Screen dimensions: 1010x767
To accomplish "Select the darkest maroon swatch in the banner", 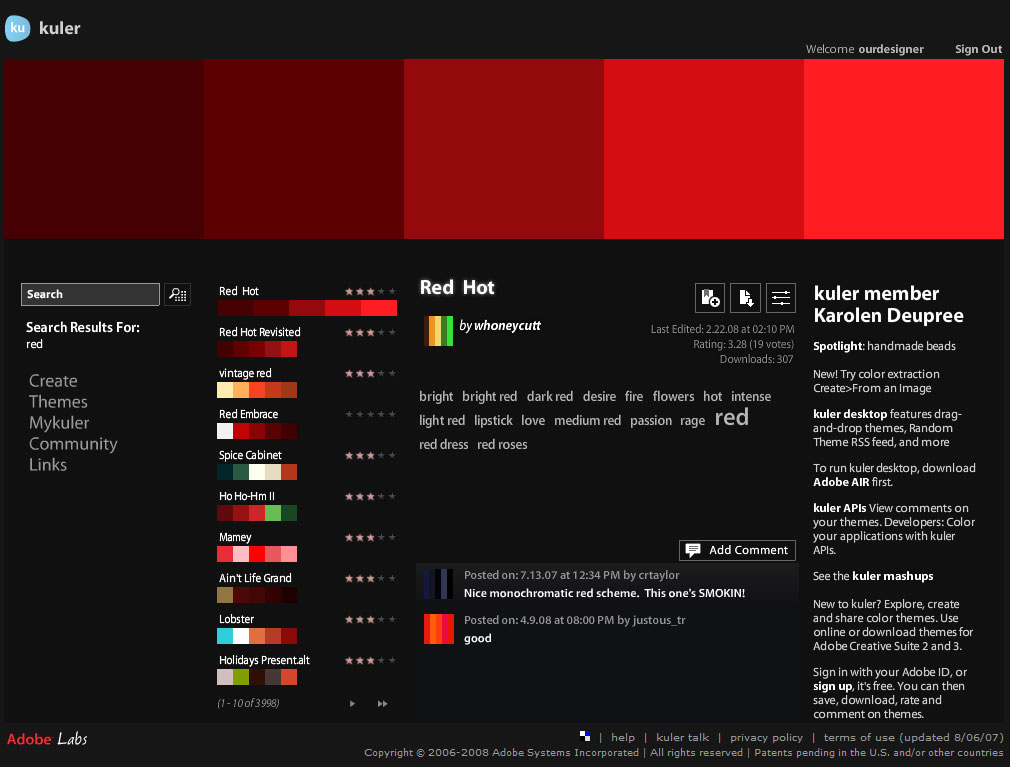I will 104,149.
